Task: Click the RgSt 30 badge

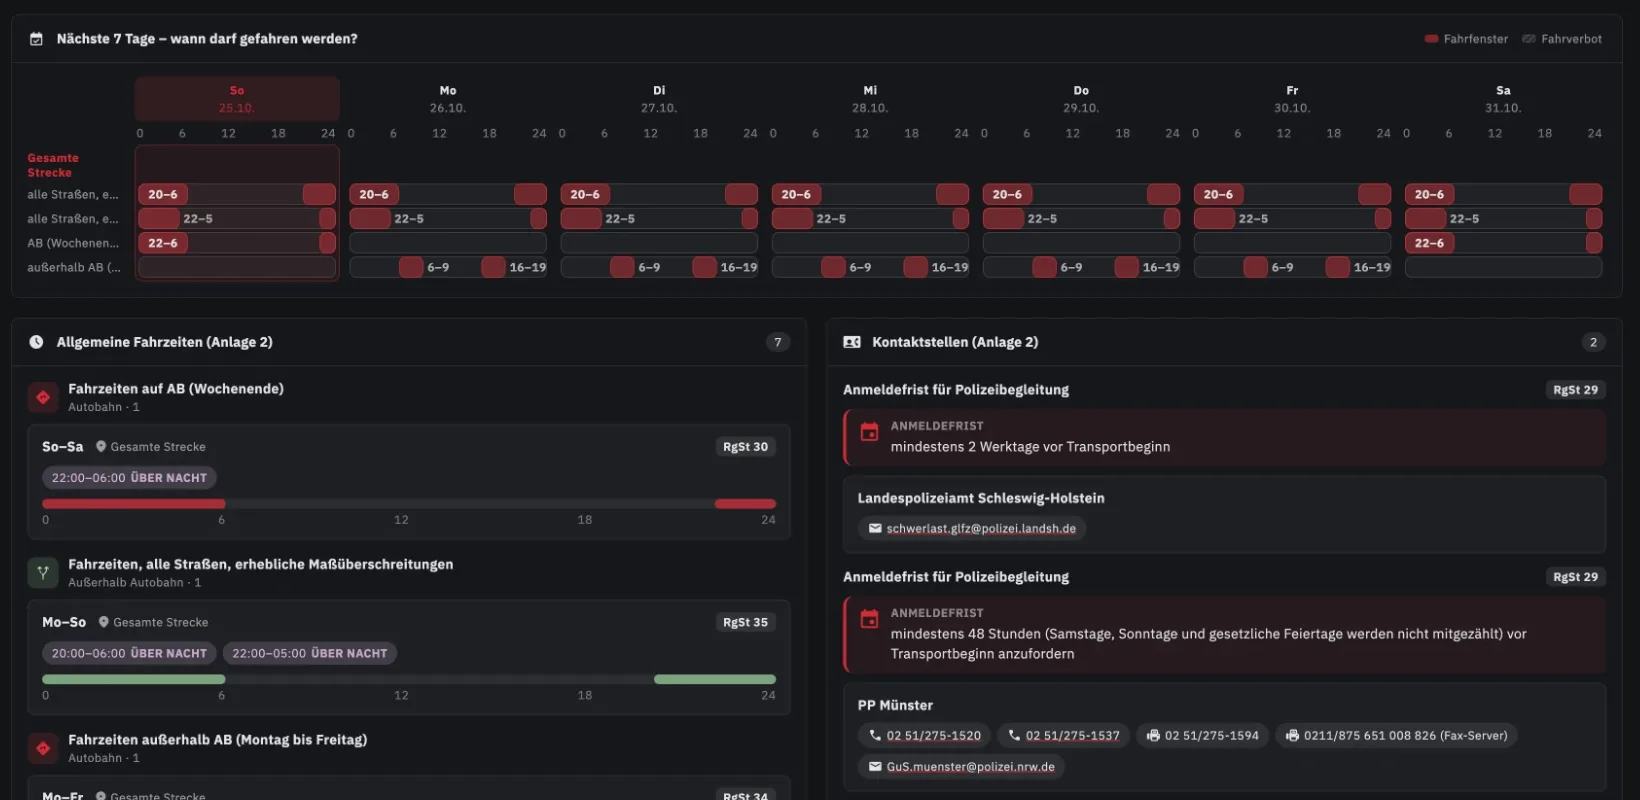Action: point(746,447)
